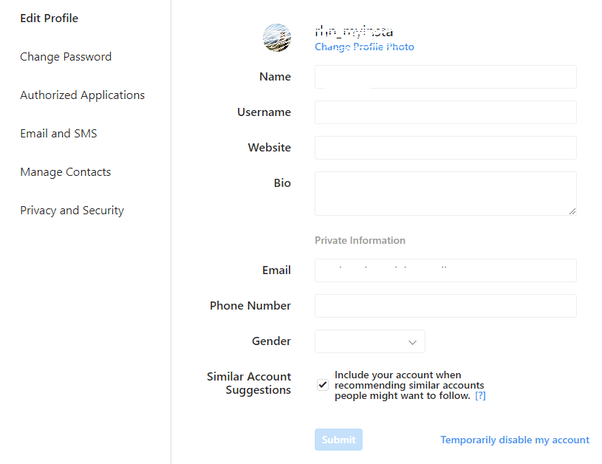Open the Gender dropdown
Viewport: 602px width, 464px height.
pos(369,342)
